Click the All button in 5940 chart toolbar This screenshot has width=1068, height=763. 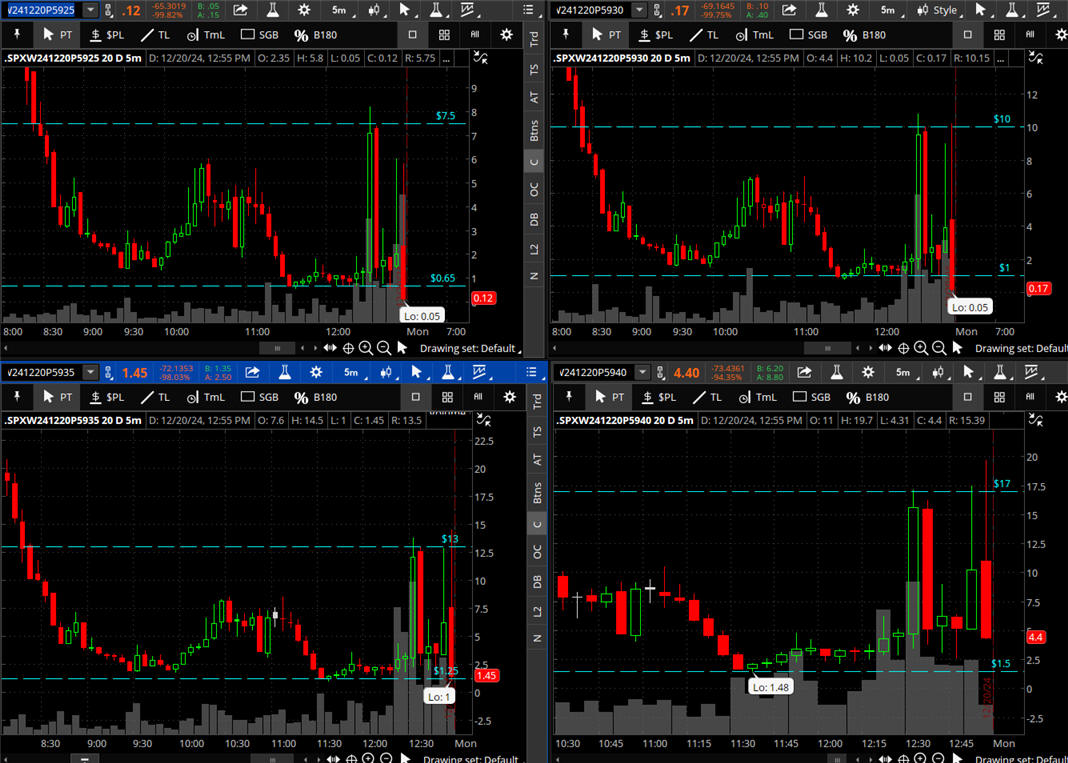tap(1029, 397)
